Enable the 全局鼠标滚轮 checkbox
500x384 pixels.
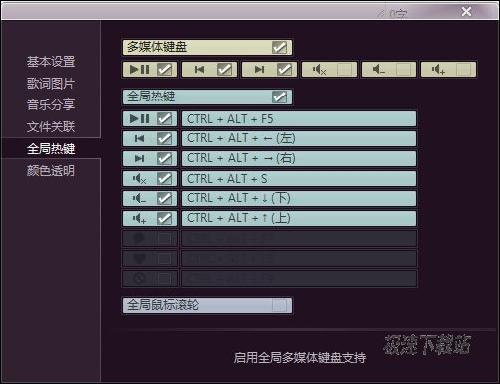tap(279, 305)
